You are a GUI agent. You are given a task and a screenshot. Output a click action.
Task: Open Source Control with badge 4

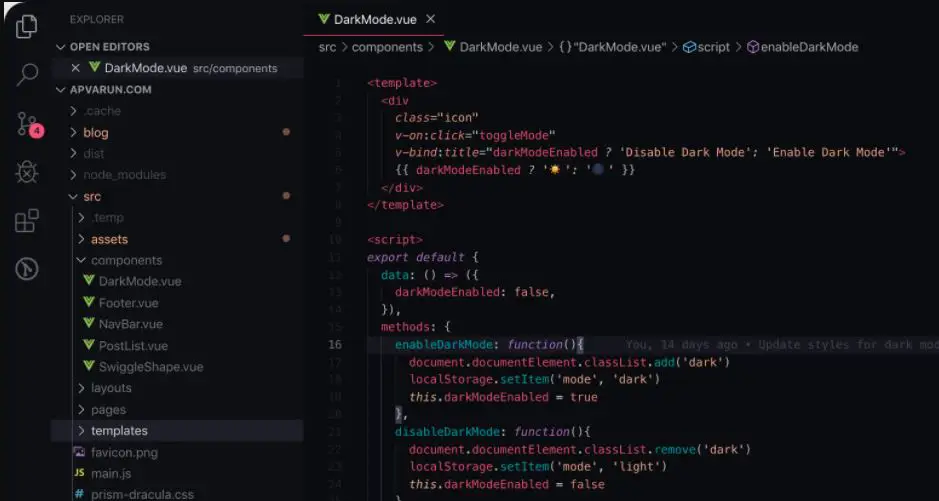[x=29, y=125]
